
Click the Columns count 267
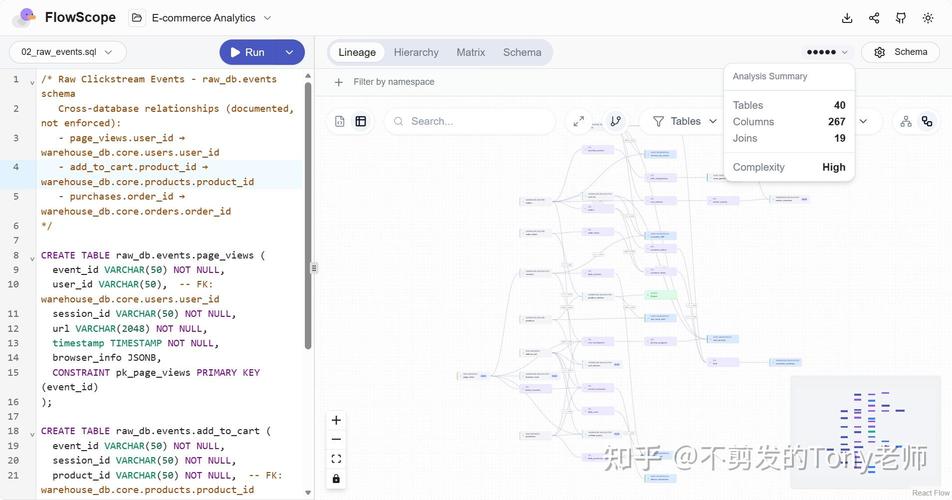click(x=837, y=121)
